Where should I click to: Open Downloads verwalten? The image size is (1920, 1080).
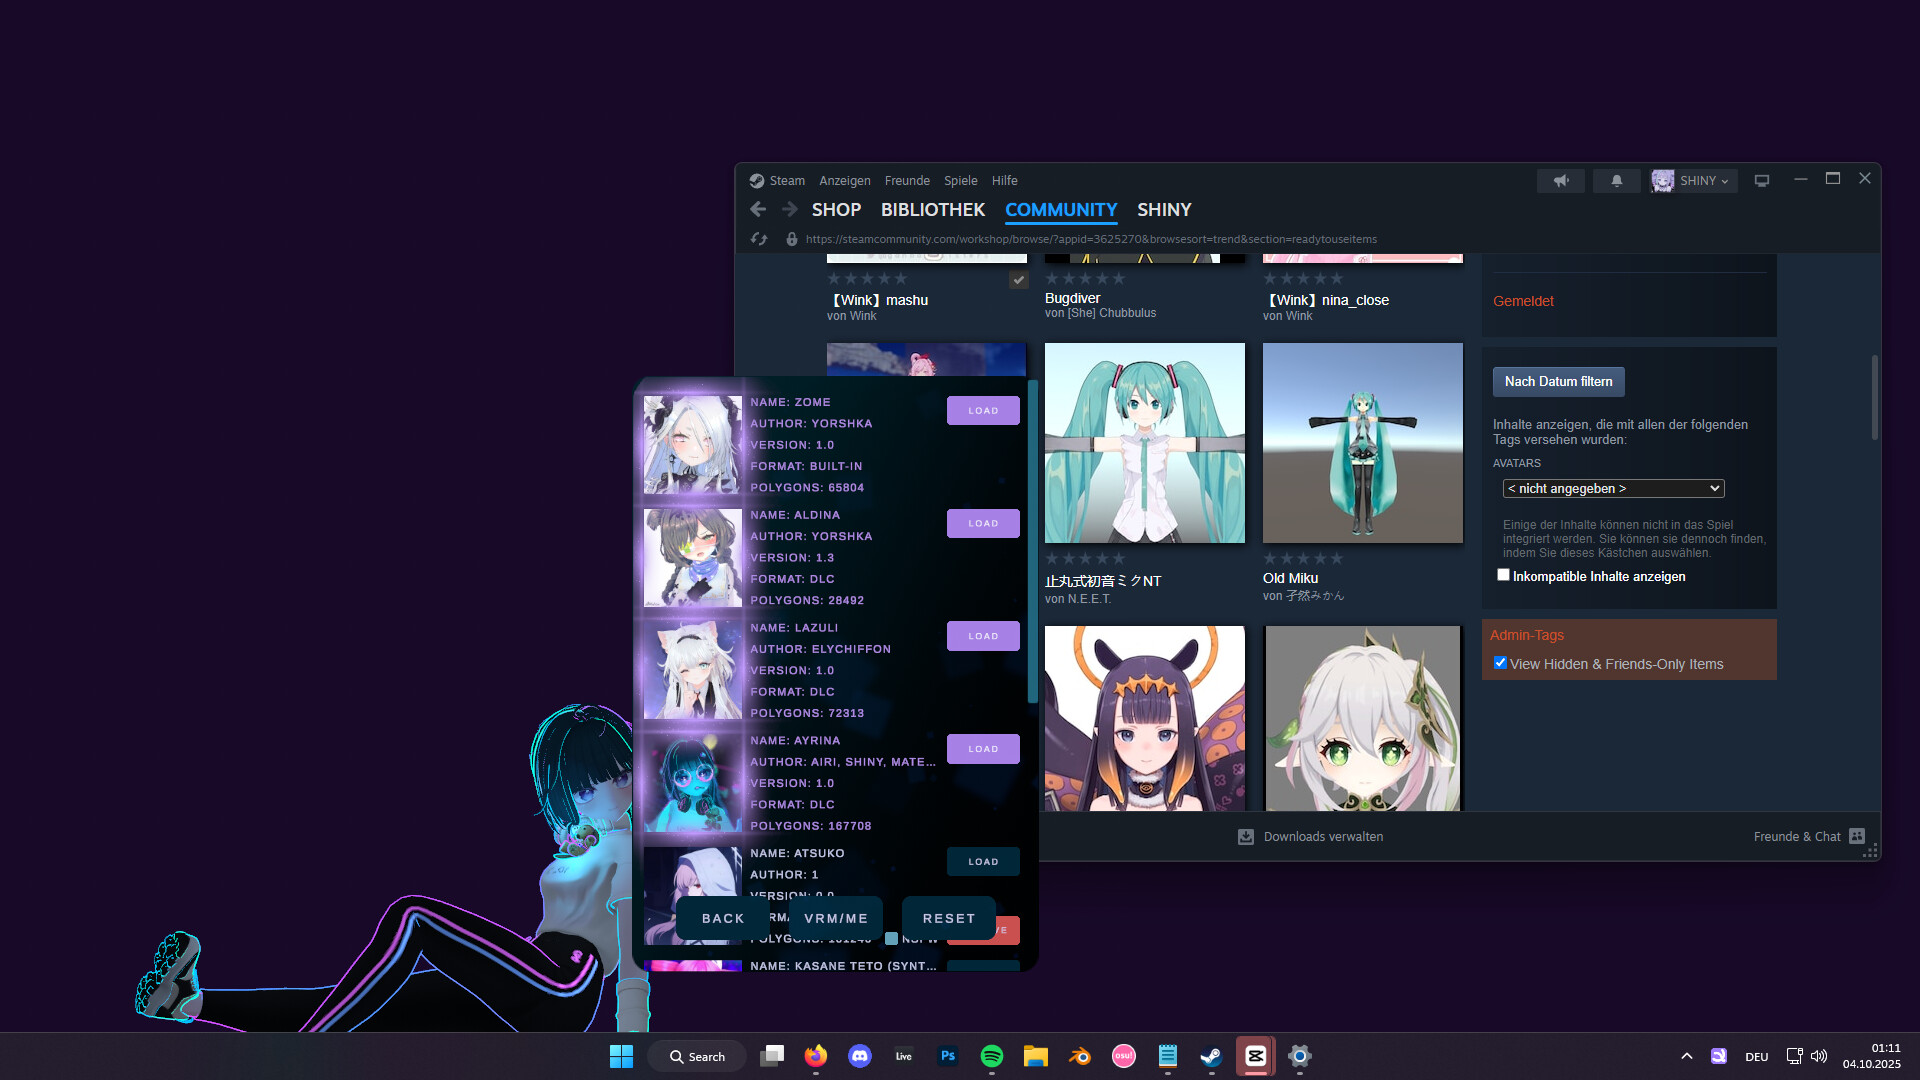coord(1322,836)
